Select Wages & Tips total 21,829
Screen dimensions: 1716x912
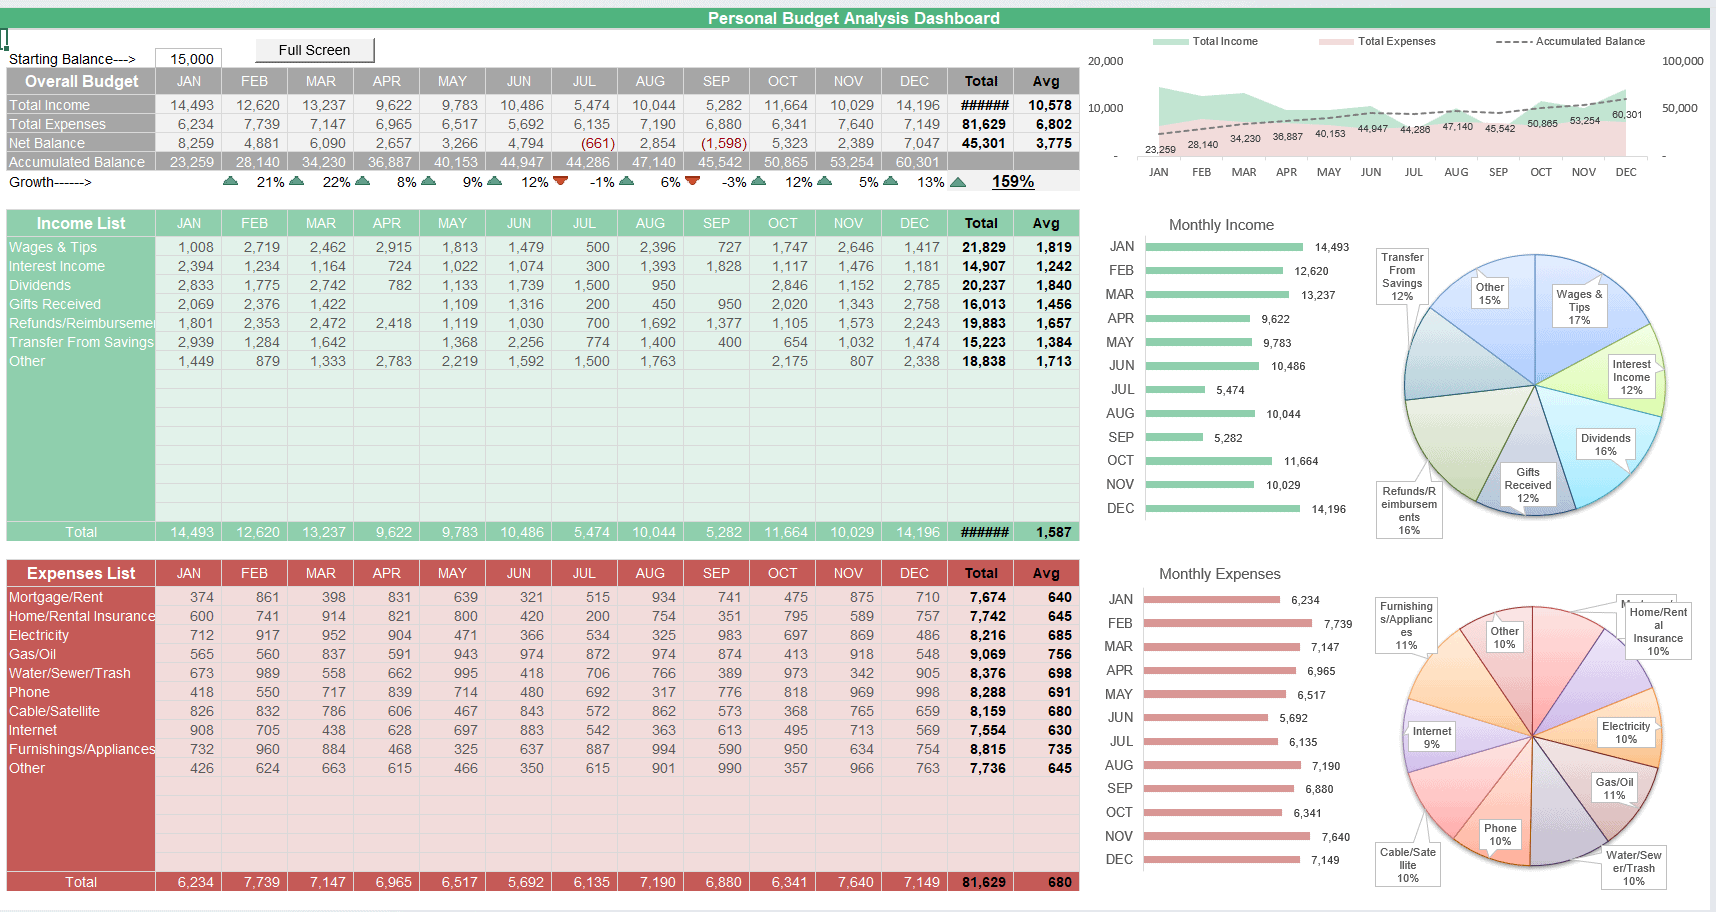tap(981, 247)
